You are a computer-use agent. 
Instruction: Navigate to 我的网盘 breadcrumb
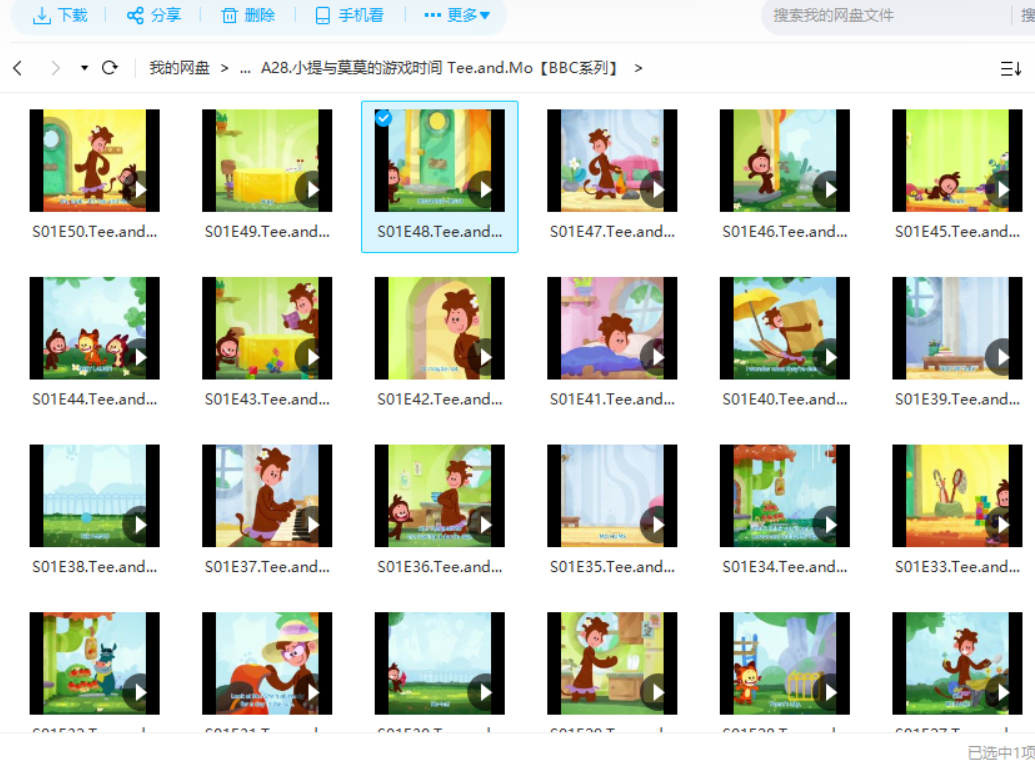tap(180, 68)
